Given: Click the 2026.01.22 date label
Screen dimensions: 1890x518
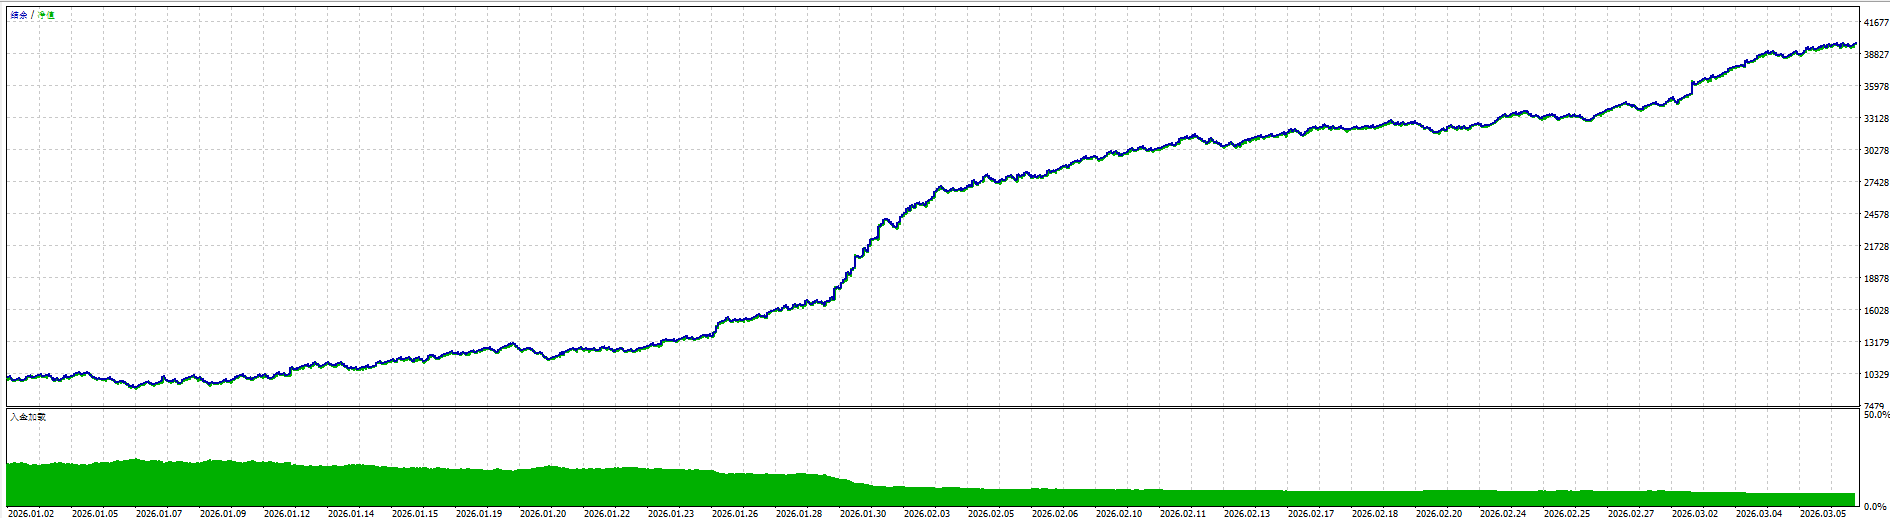Looking at the screenshot, I should 607,513.
